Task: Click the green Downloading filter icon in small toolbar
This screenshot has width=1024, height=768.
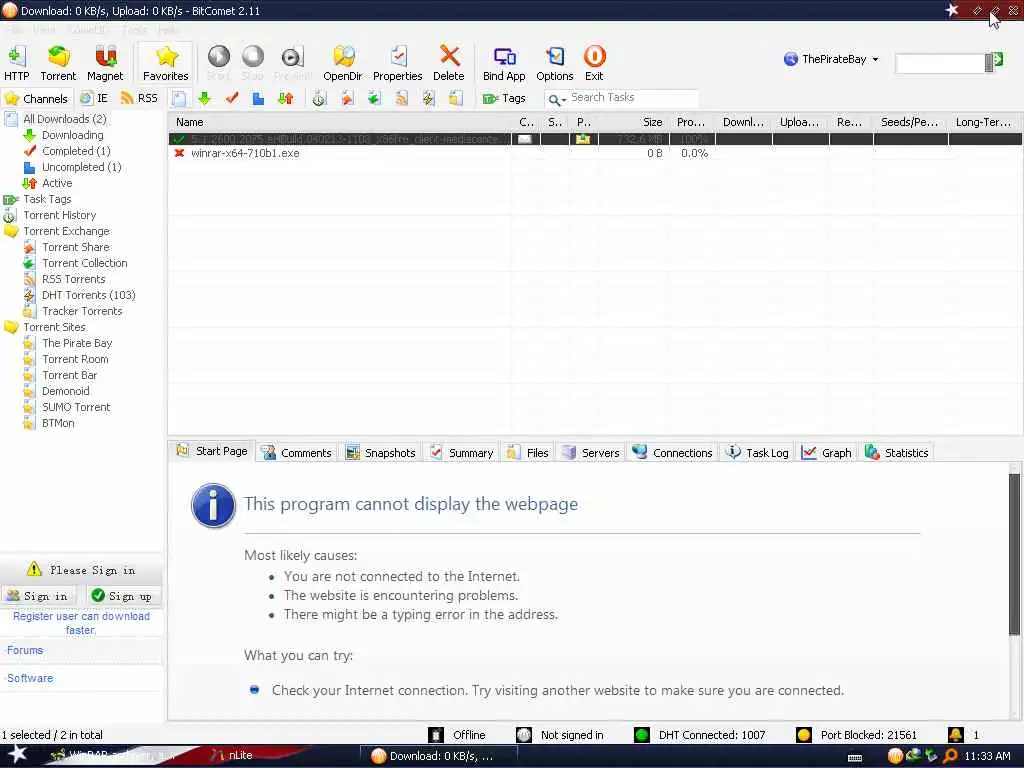Action: pyautogui.click(x=204, y=99)
